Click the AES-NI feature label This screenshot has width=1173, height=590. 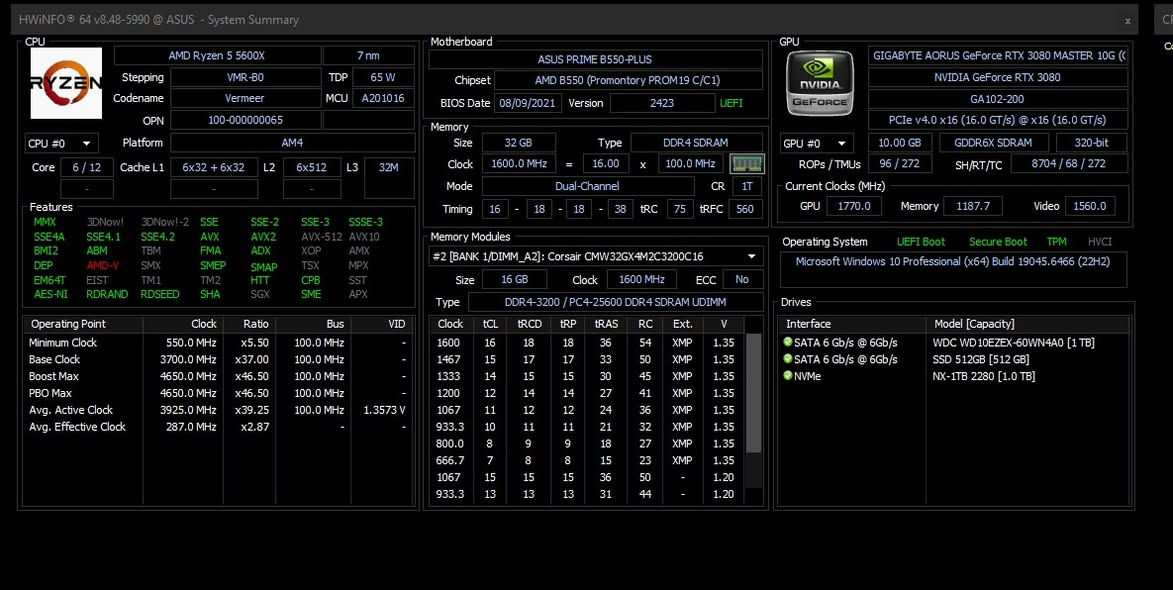[x=51, y=294]
